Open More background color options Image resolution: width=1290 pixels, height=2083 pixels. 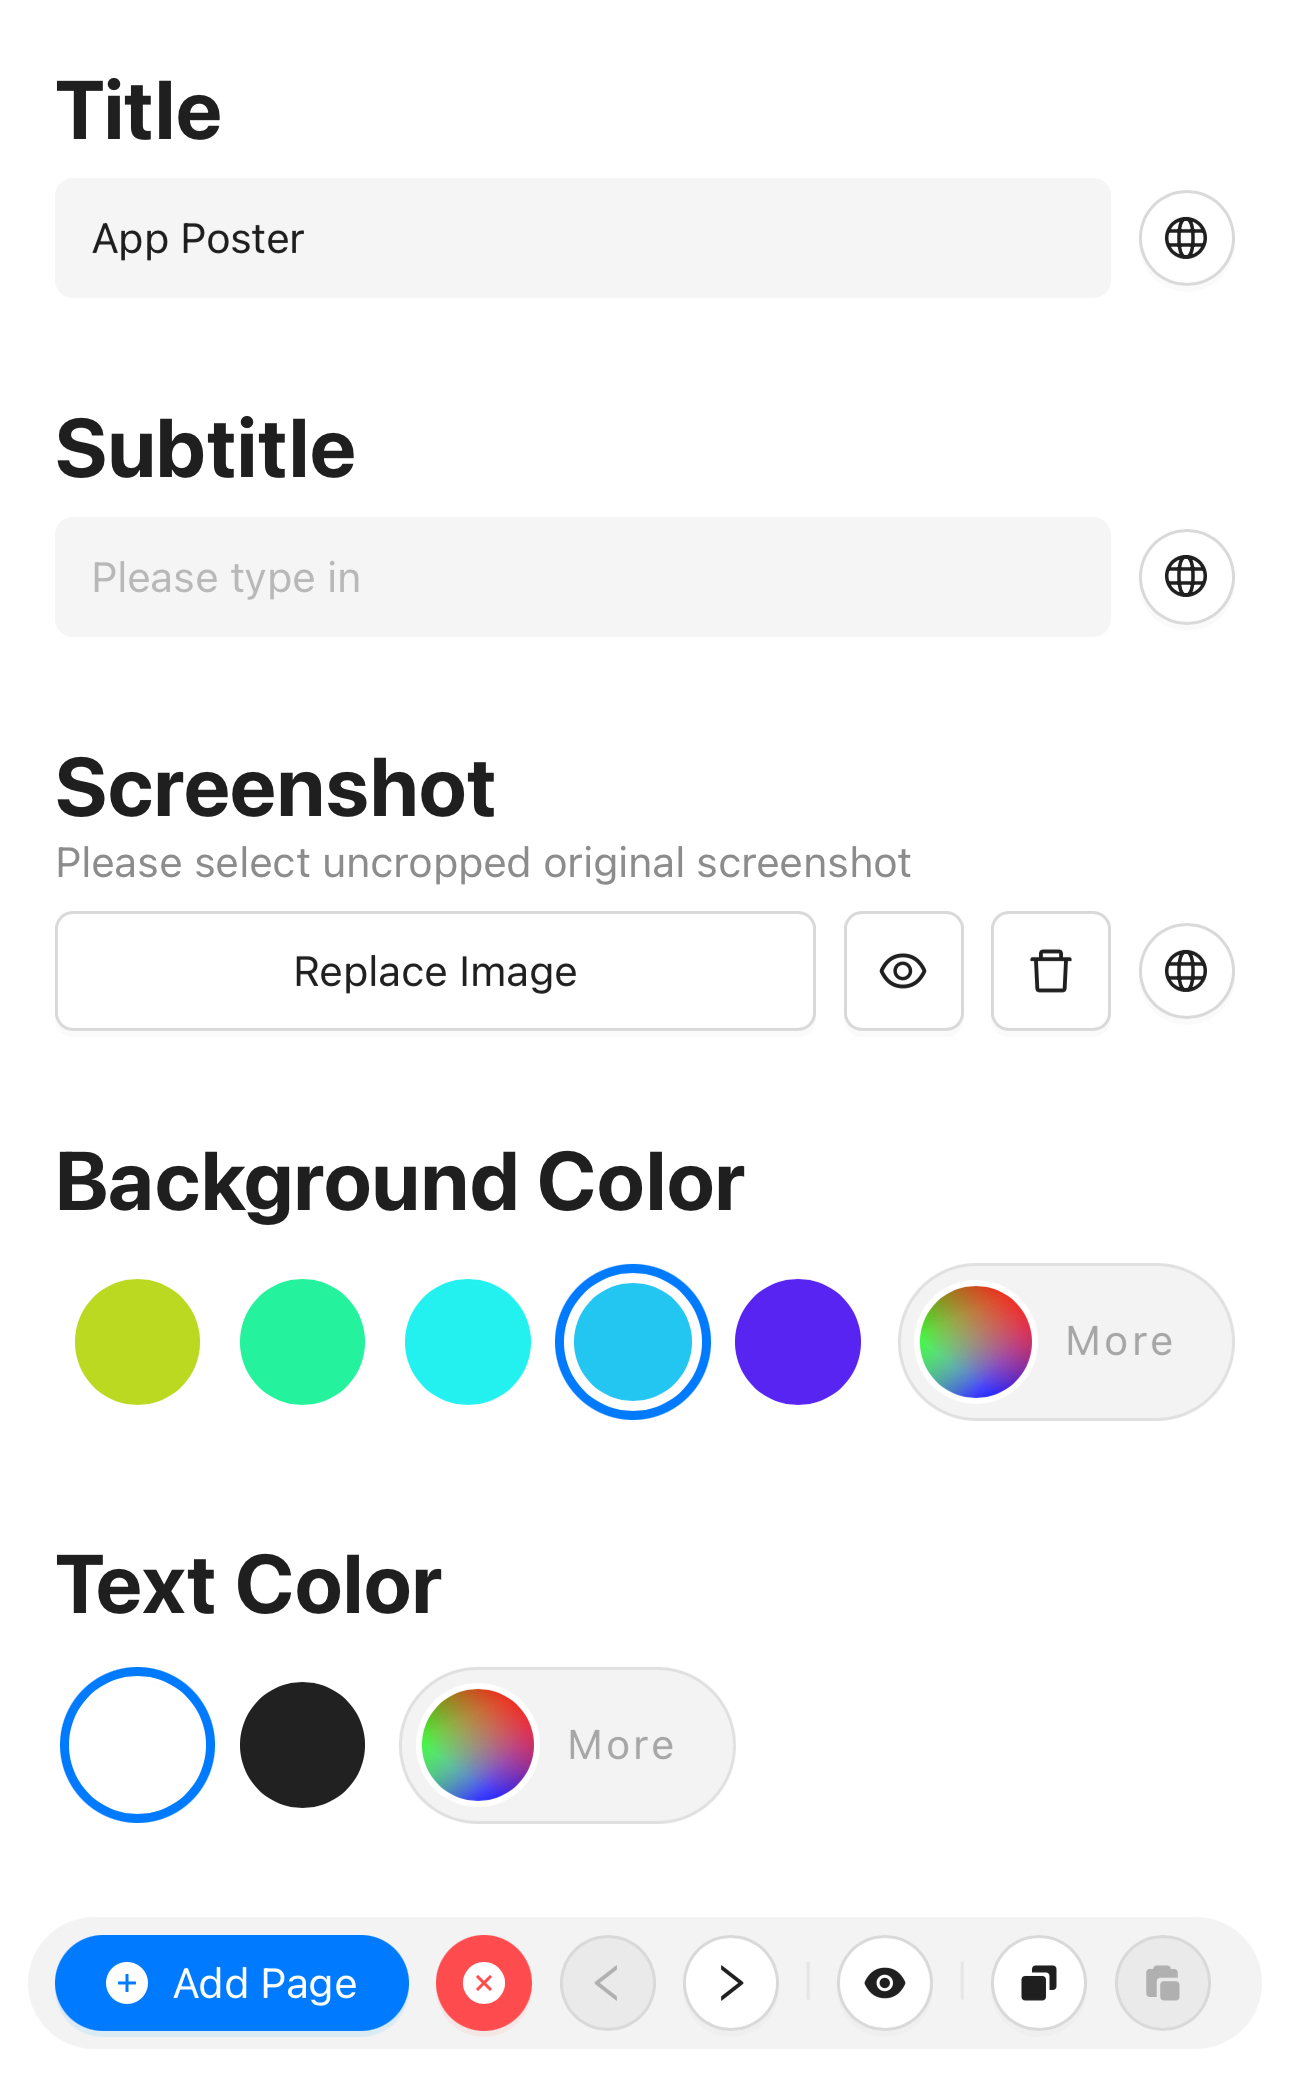click(x=1066, y=1342)
